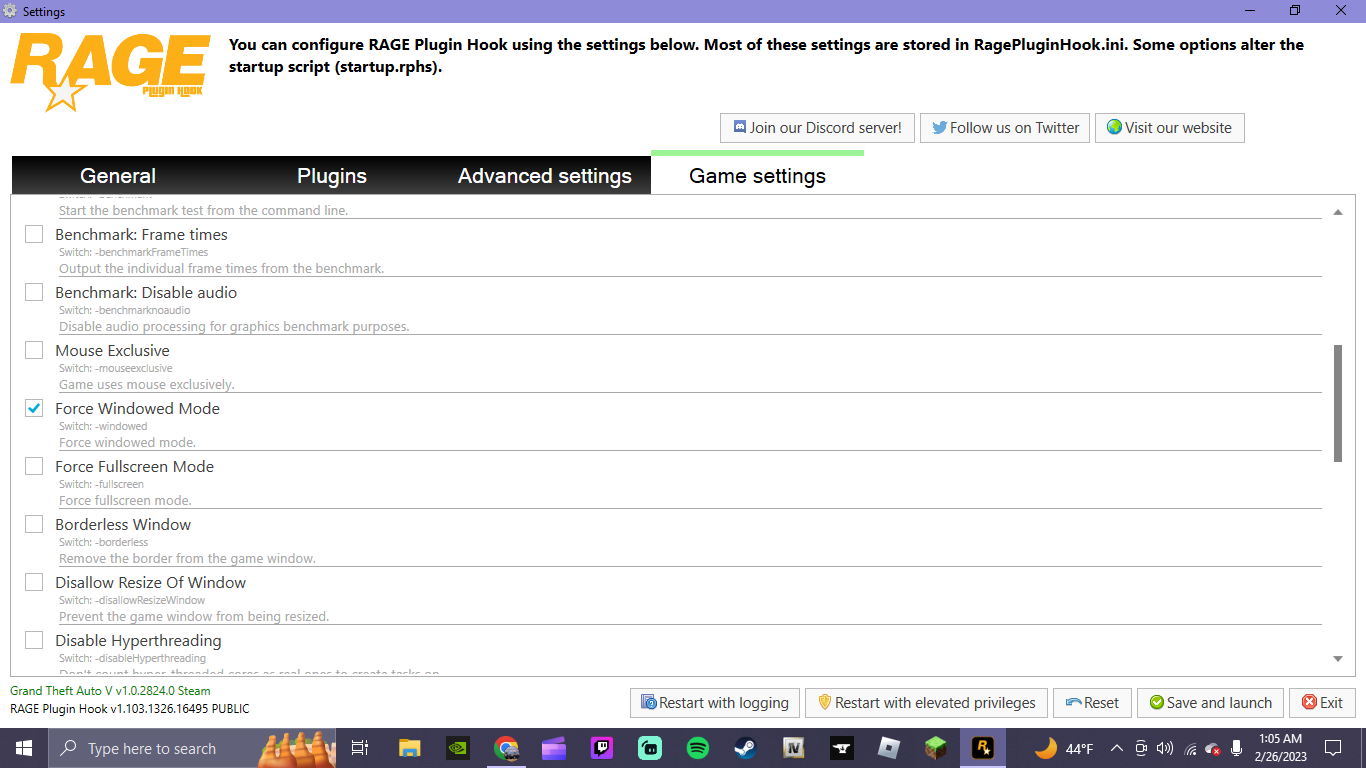Open File Explorer from the taskbar
The height and width of the screenshot is (768, 1366).
click(x=409, y=748)
